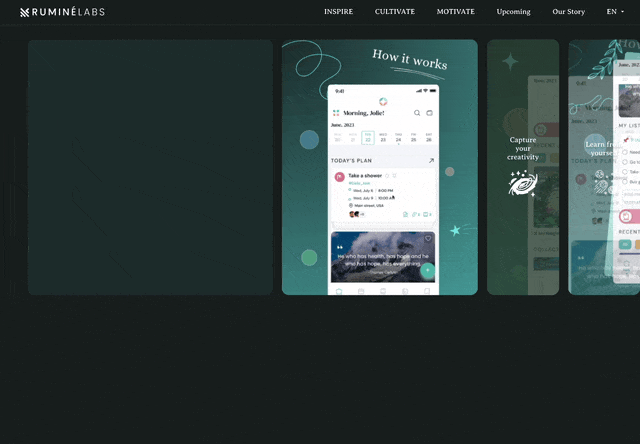Select date 23 in the calendar strip

[x=383, y=138]
